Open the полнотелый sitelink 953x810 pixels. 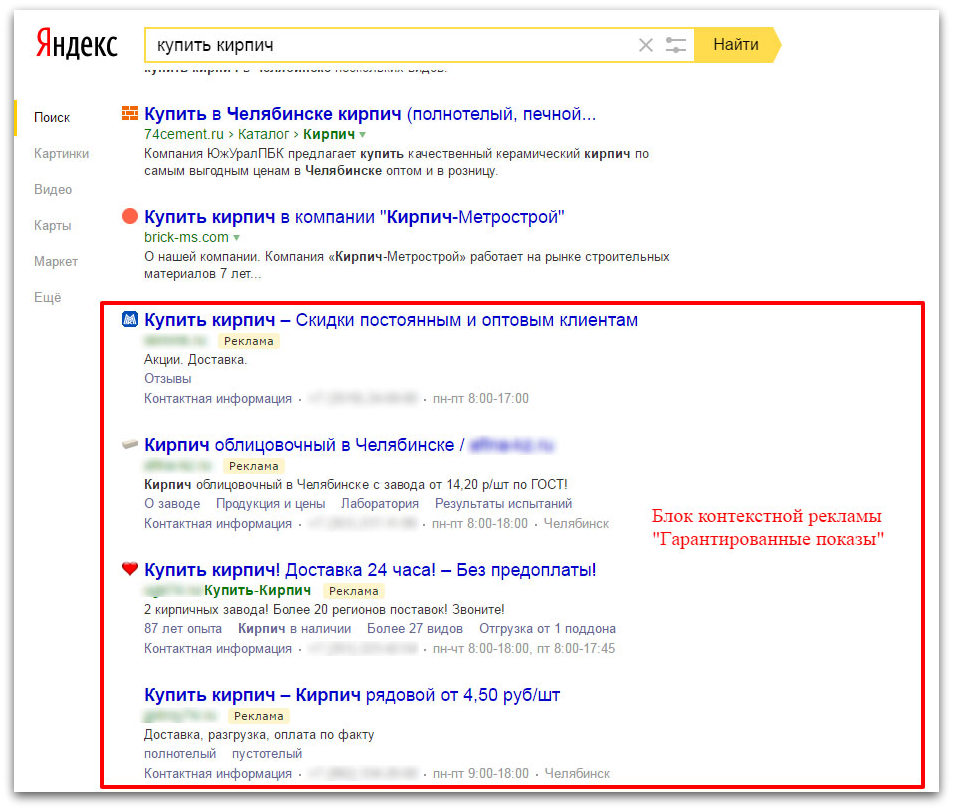180,753
